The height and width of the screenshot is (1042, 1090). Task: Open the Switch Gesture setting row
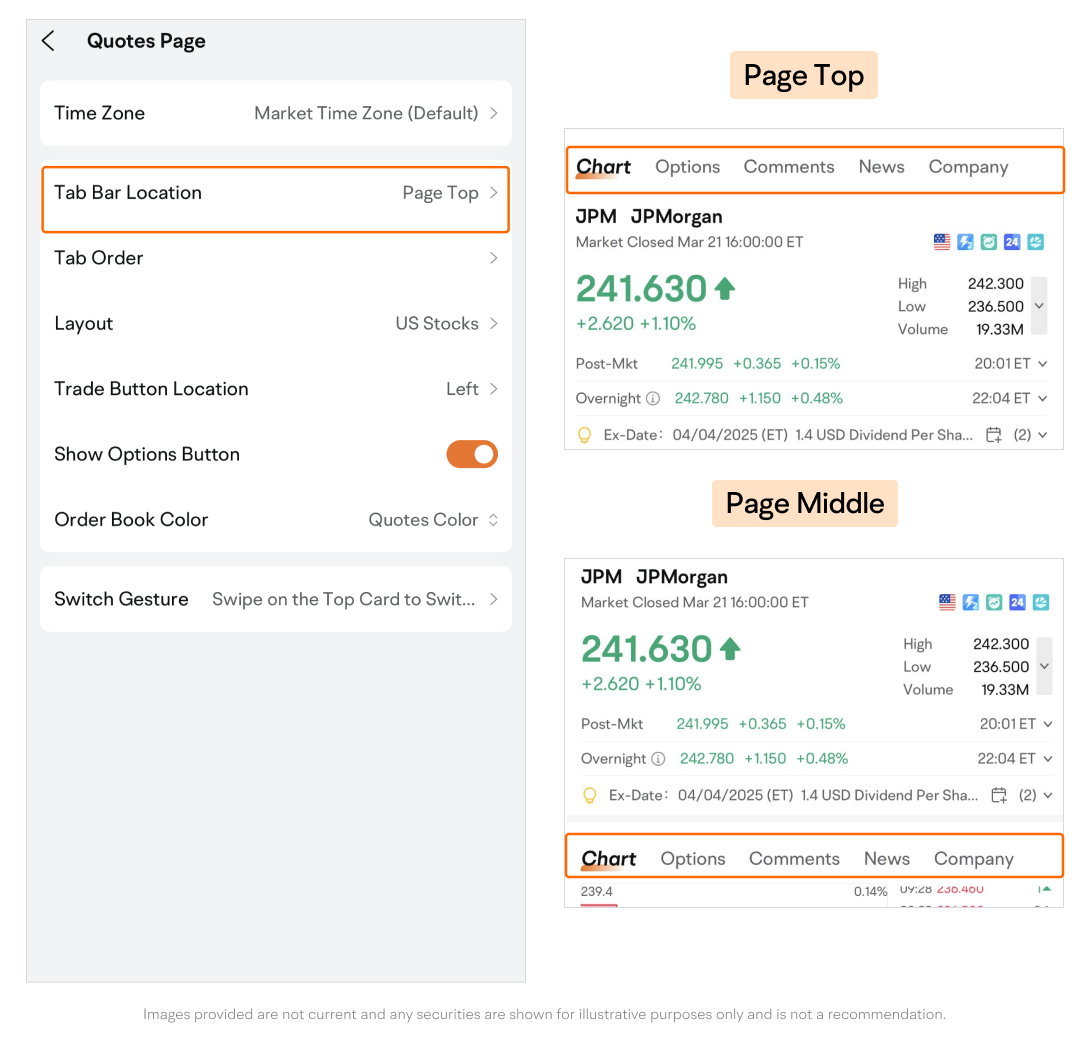(x=275, y=599)
